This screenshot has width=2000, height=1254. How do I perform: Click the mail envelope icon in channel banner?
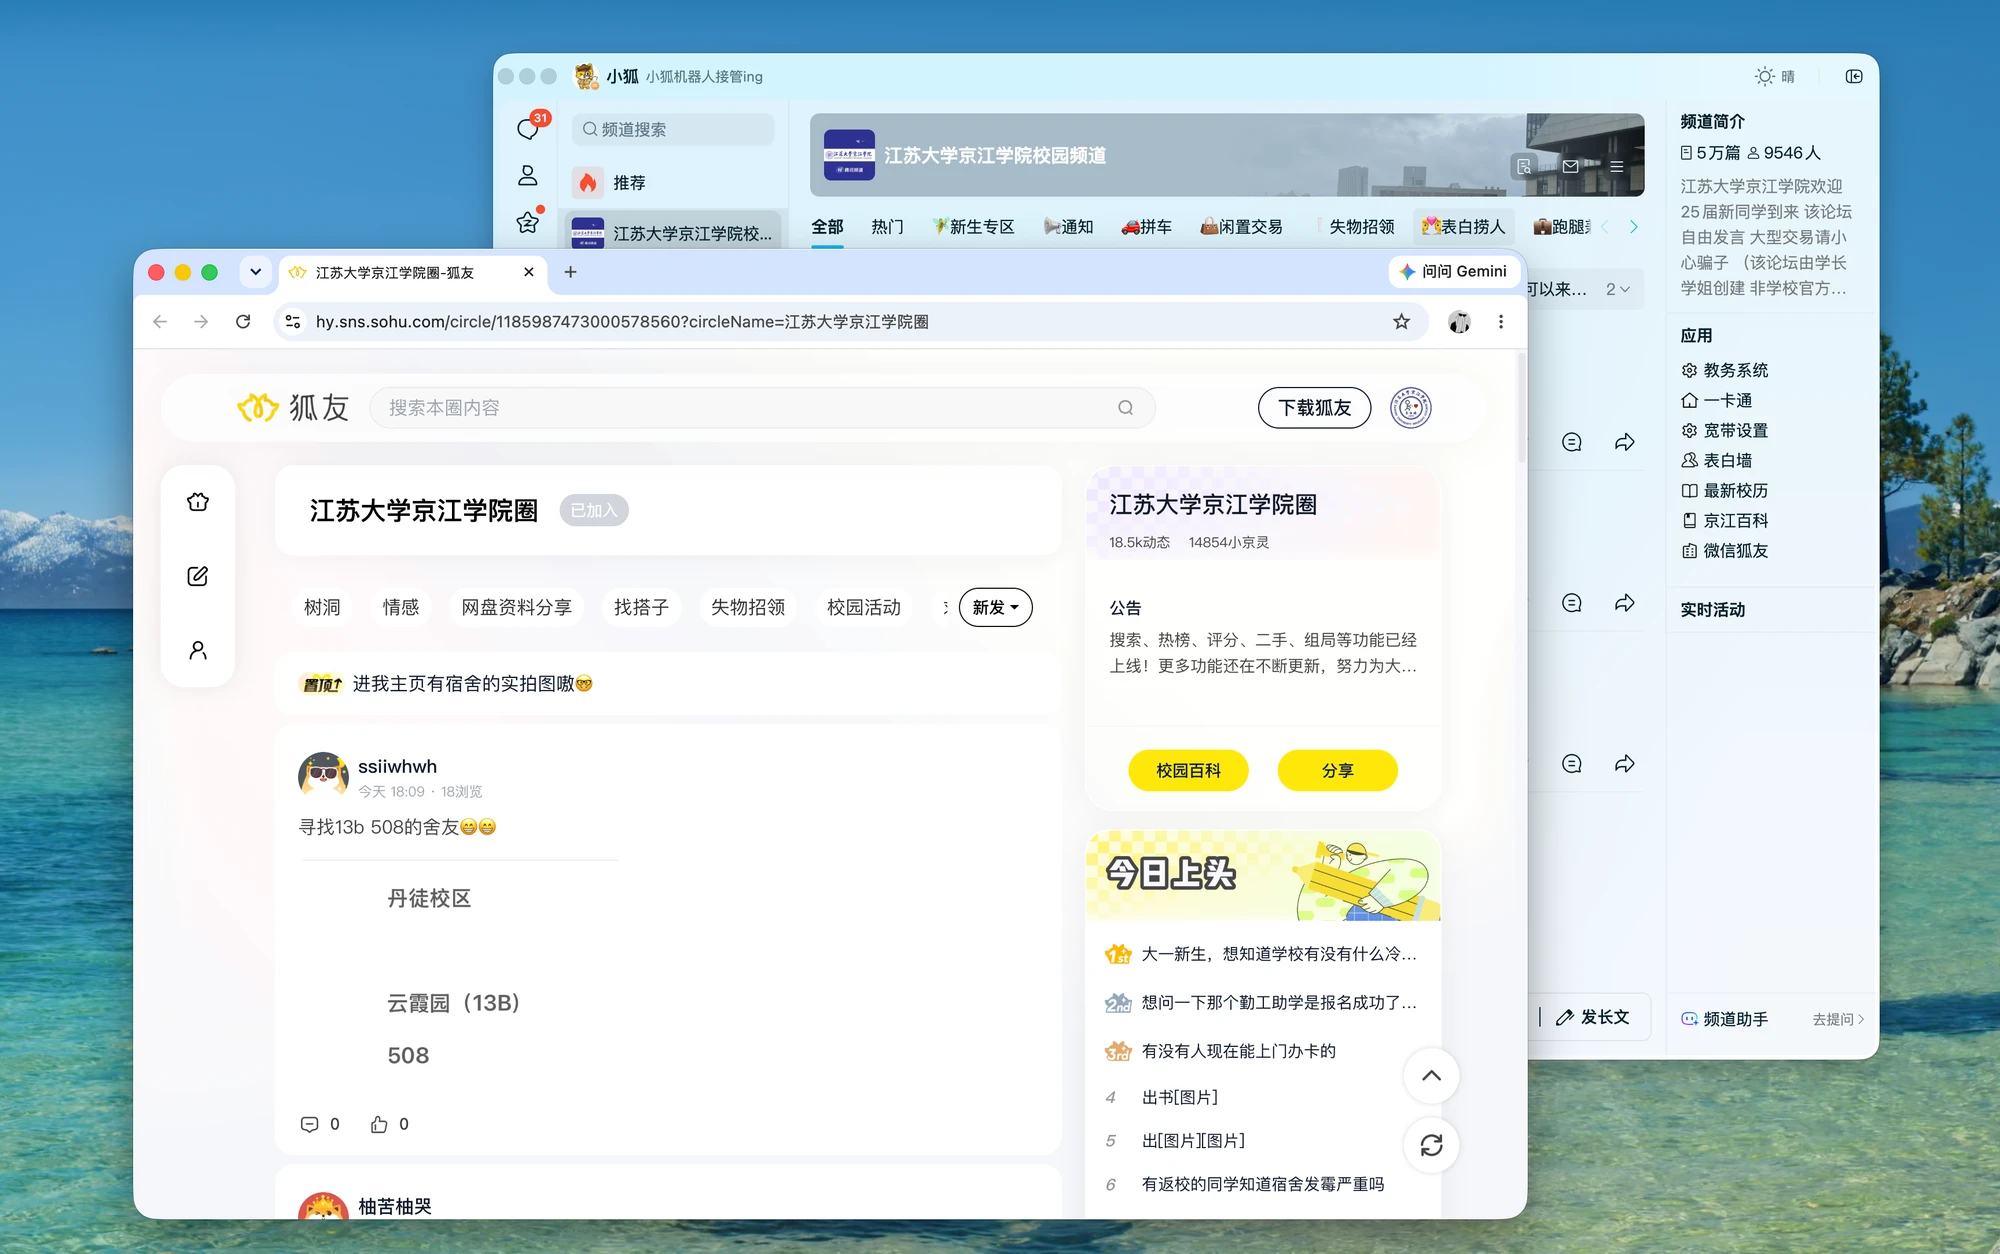(1571, 167)
